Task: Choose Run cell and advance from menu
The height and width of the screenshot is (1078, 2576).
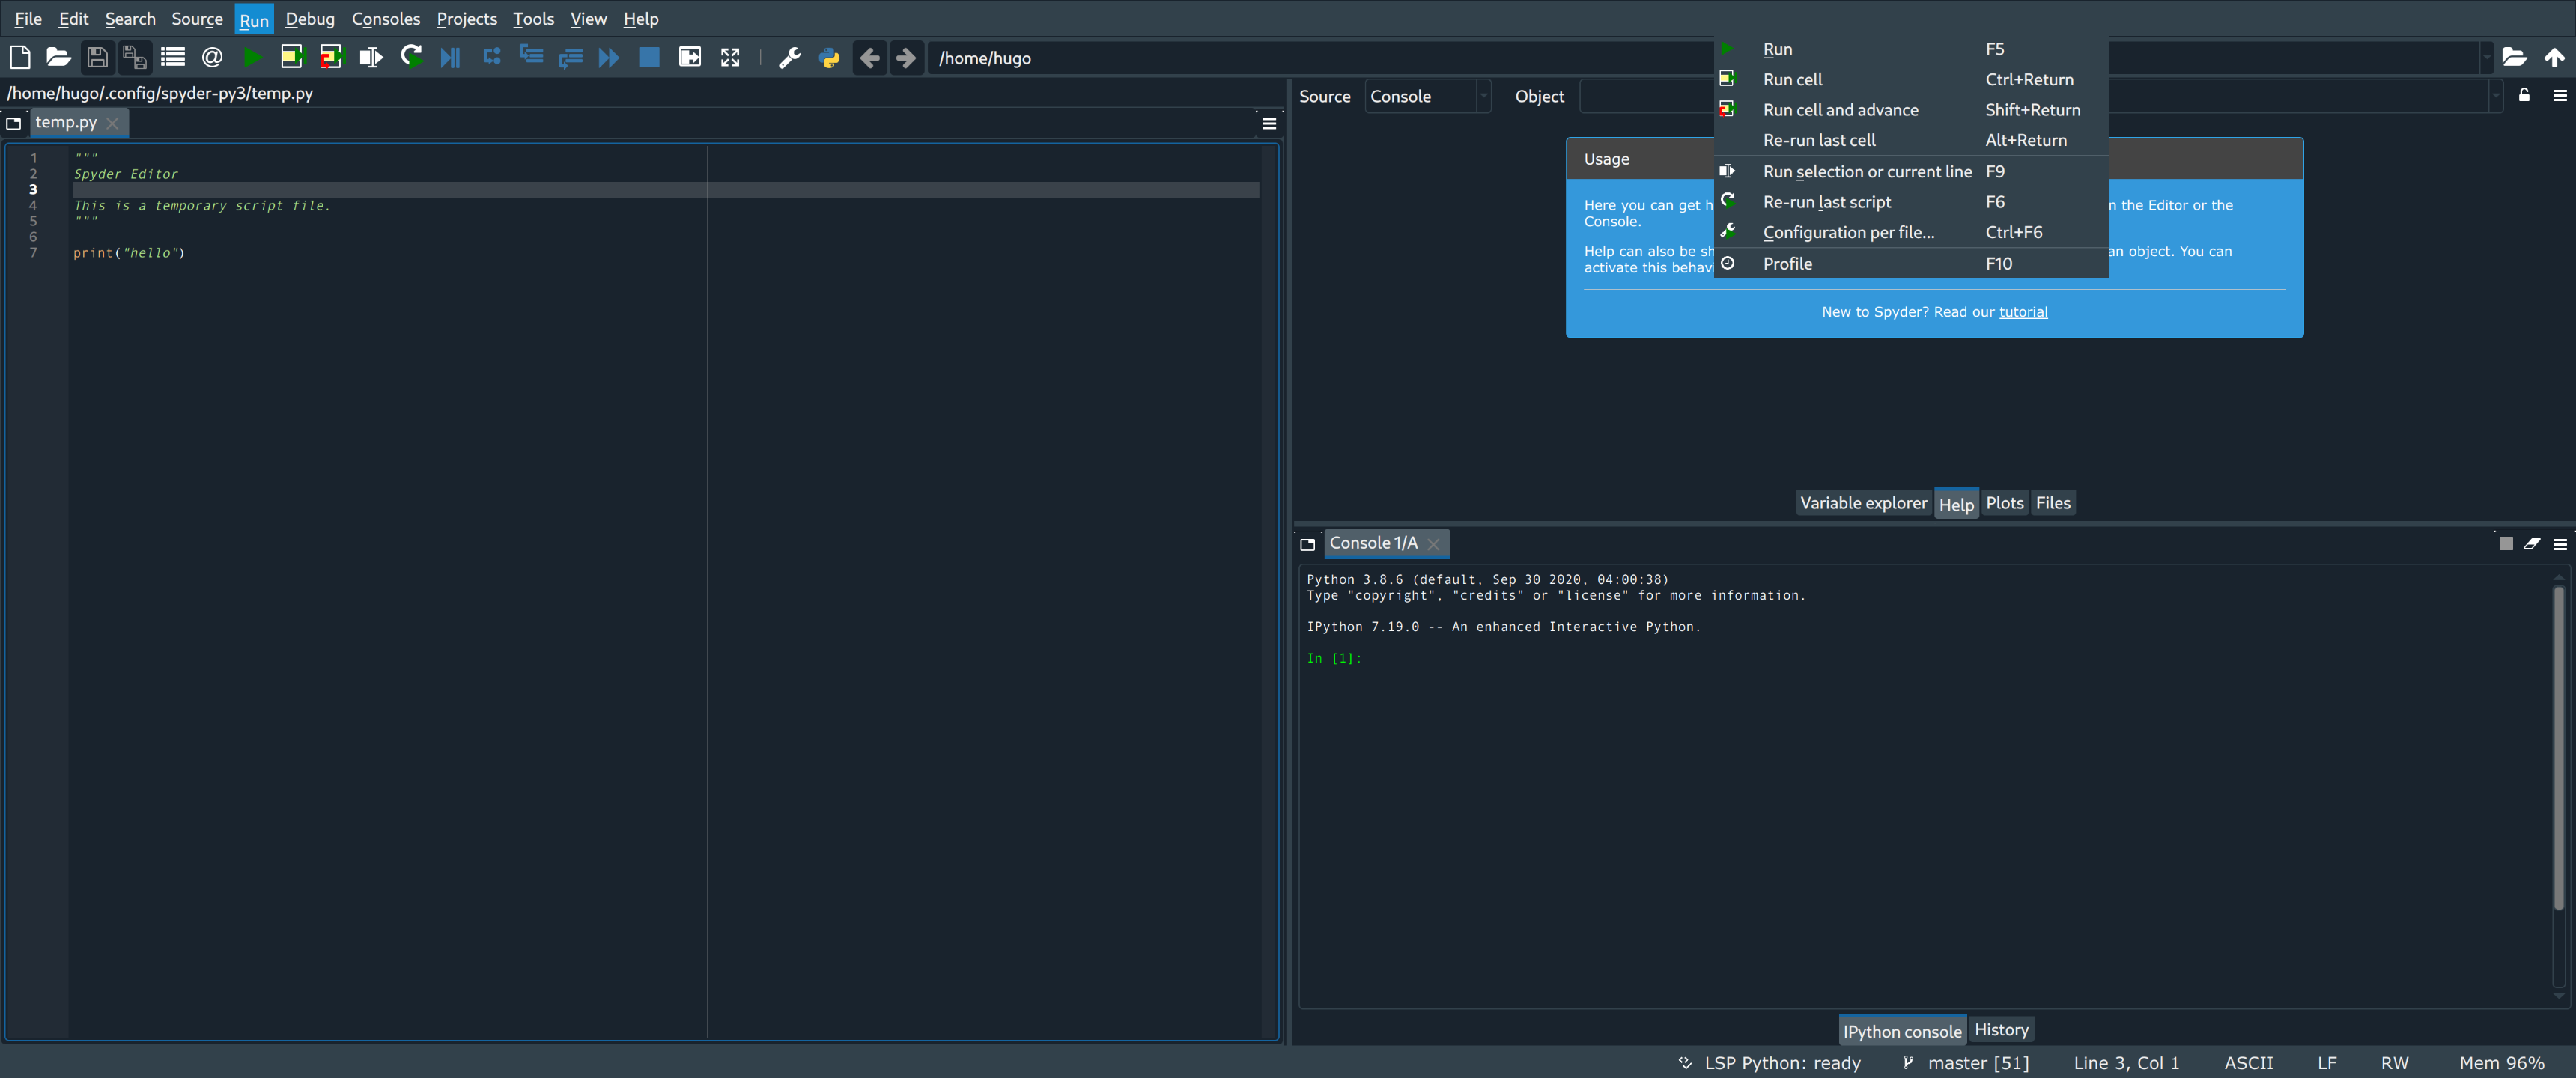Action: (x=1840, y=110)
